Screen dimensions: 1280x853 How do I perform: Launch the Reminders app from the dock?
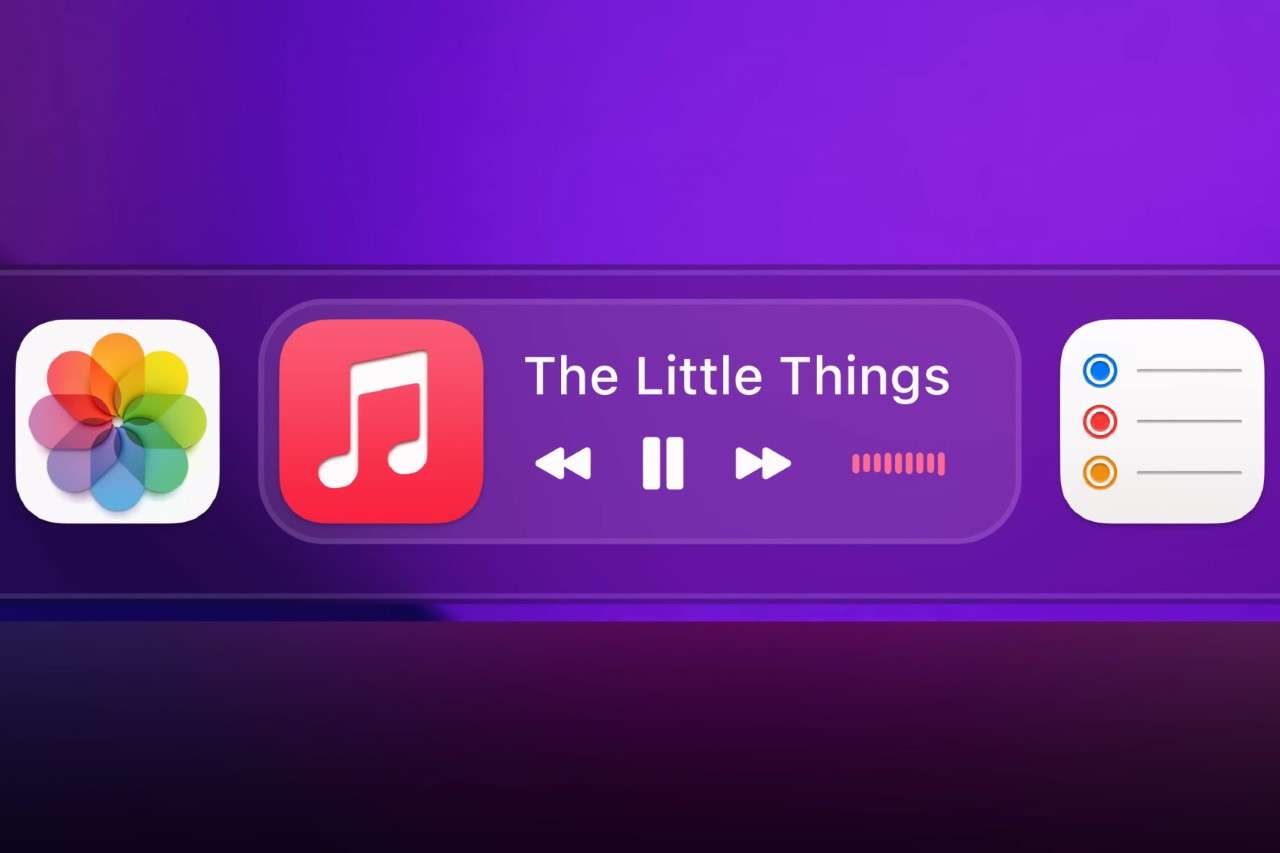1162,421
